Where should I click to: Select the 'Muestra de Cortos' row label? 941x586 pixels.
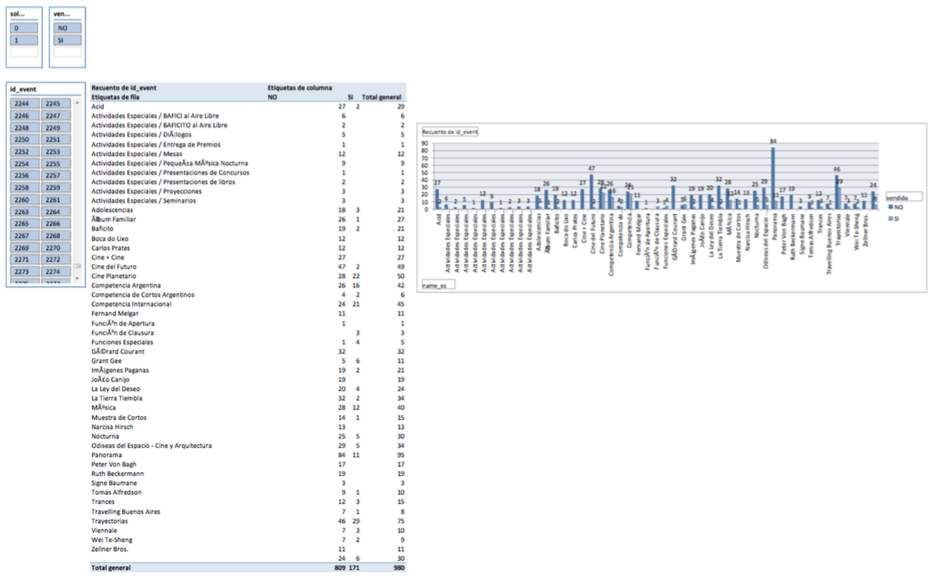(x=119, y=417)
